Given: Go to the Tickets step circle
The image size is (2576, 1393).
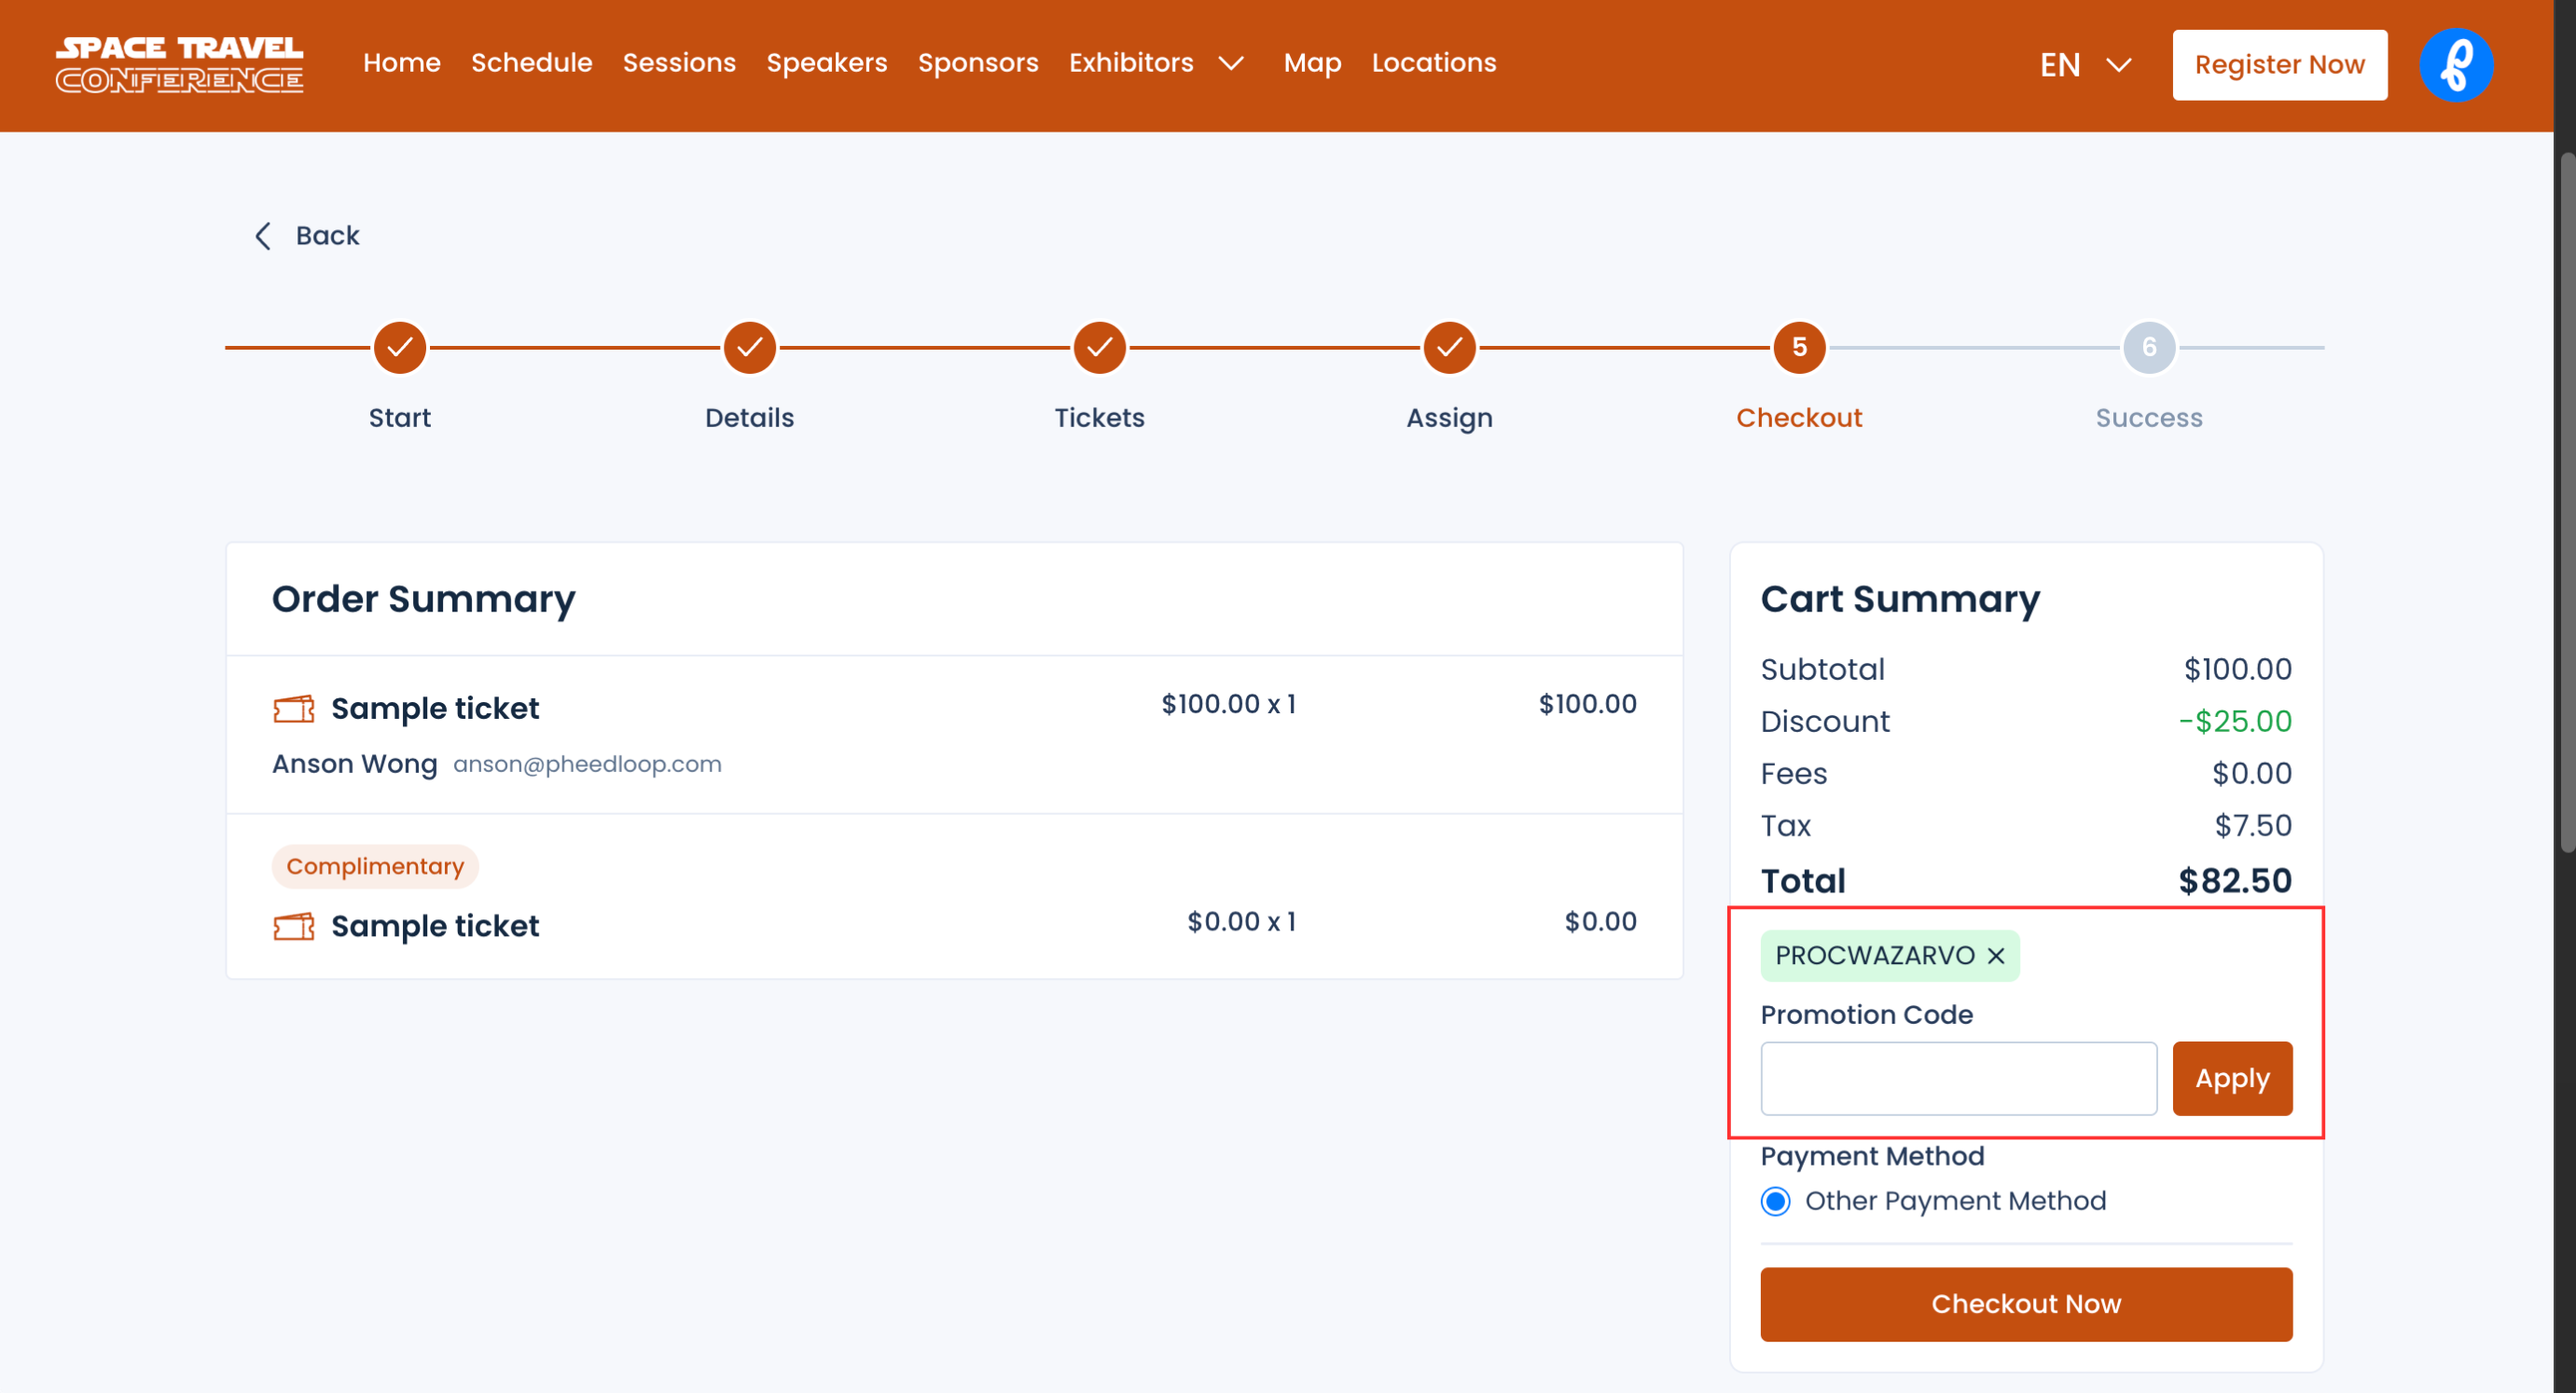Looking at the screenshot, I should [1099, 347].
